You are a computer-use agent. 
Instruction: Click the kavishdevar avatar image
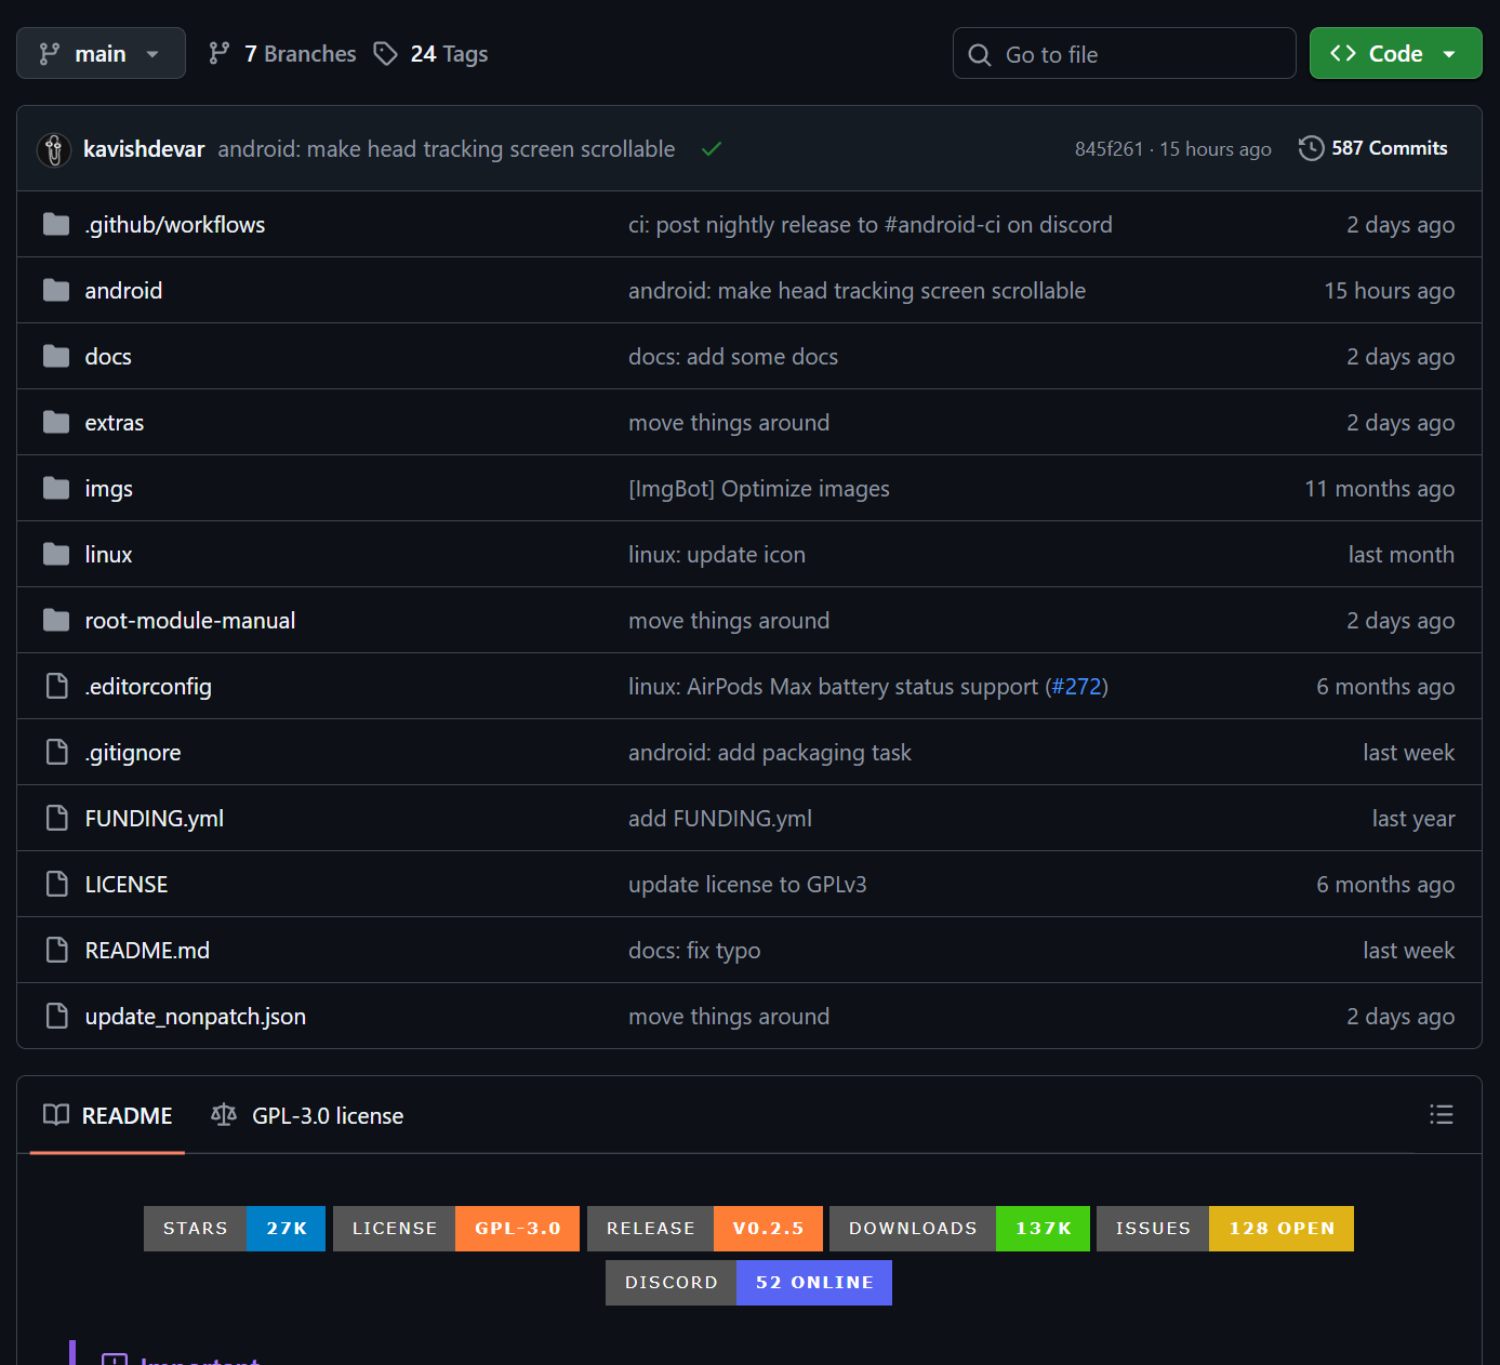click(x=54, y=149)
